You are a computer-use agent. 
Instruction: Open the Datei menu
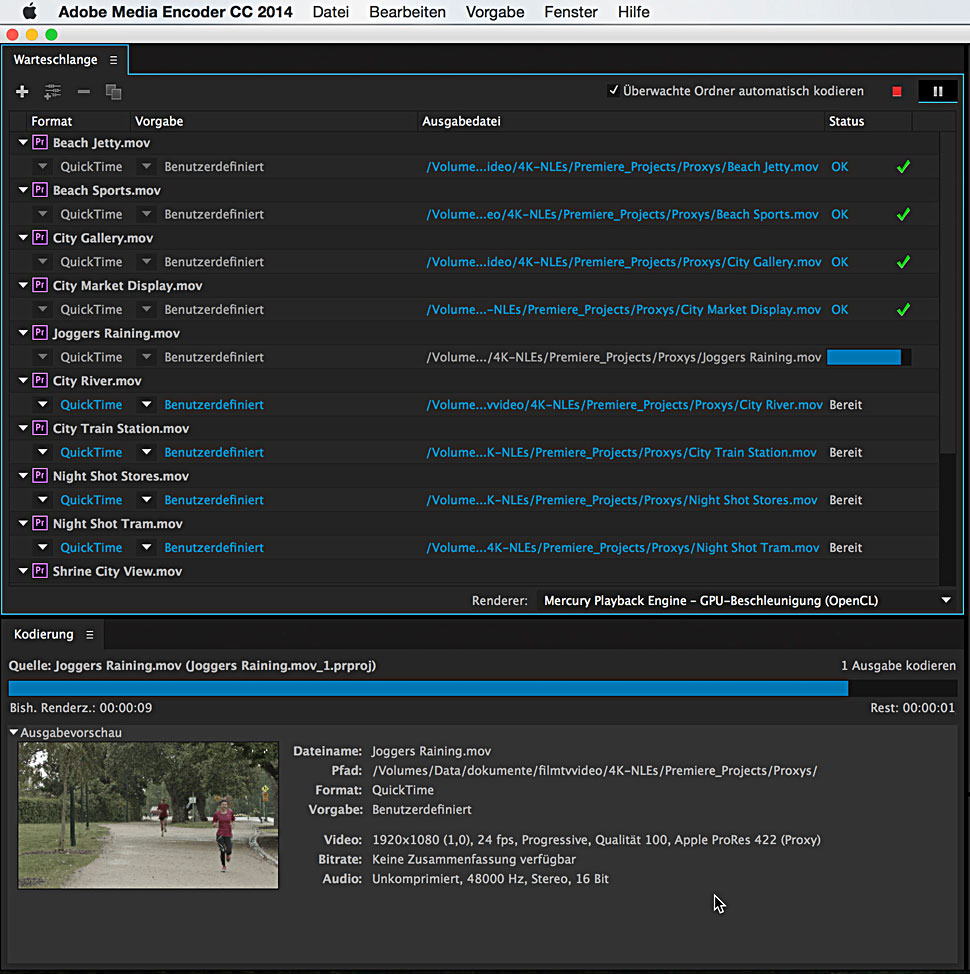pyautogui.click(x=330, y=12)
